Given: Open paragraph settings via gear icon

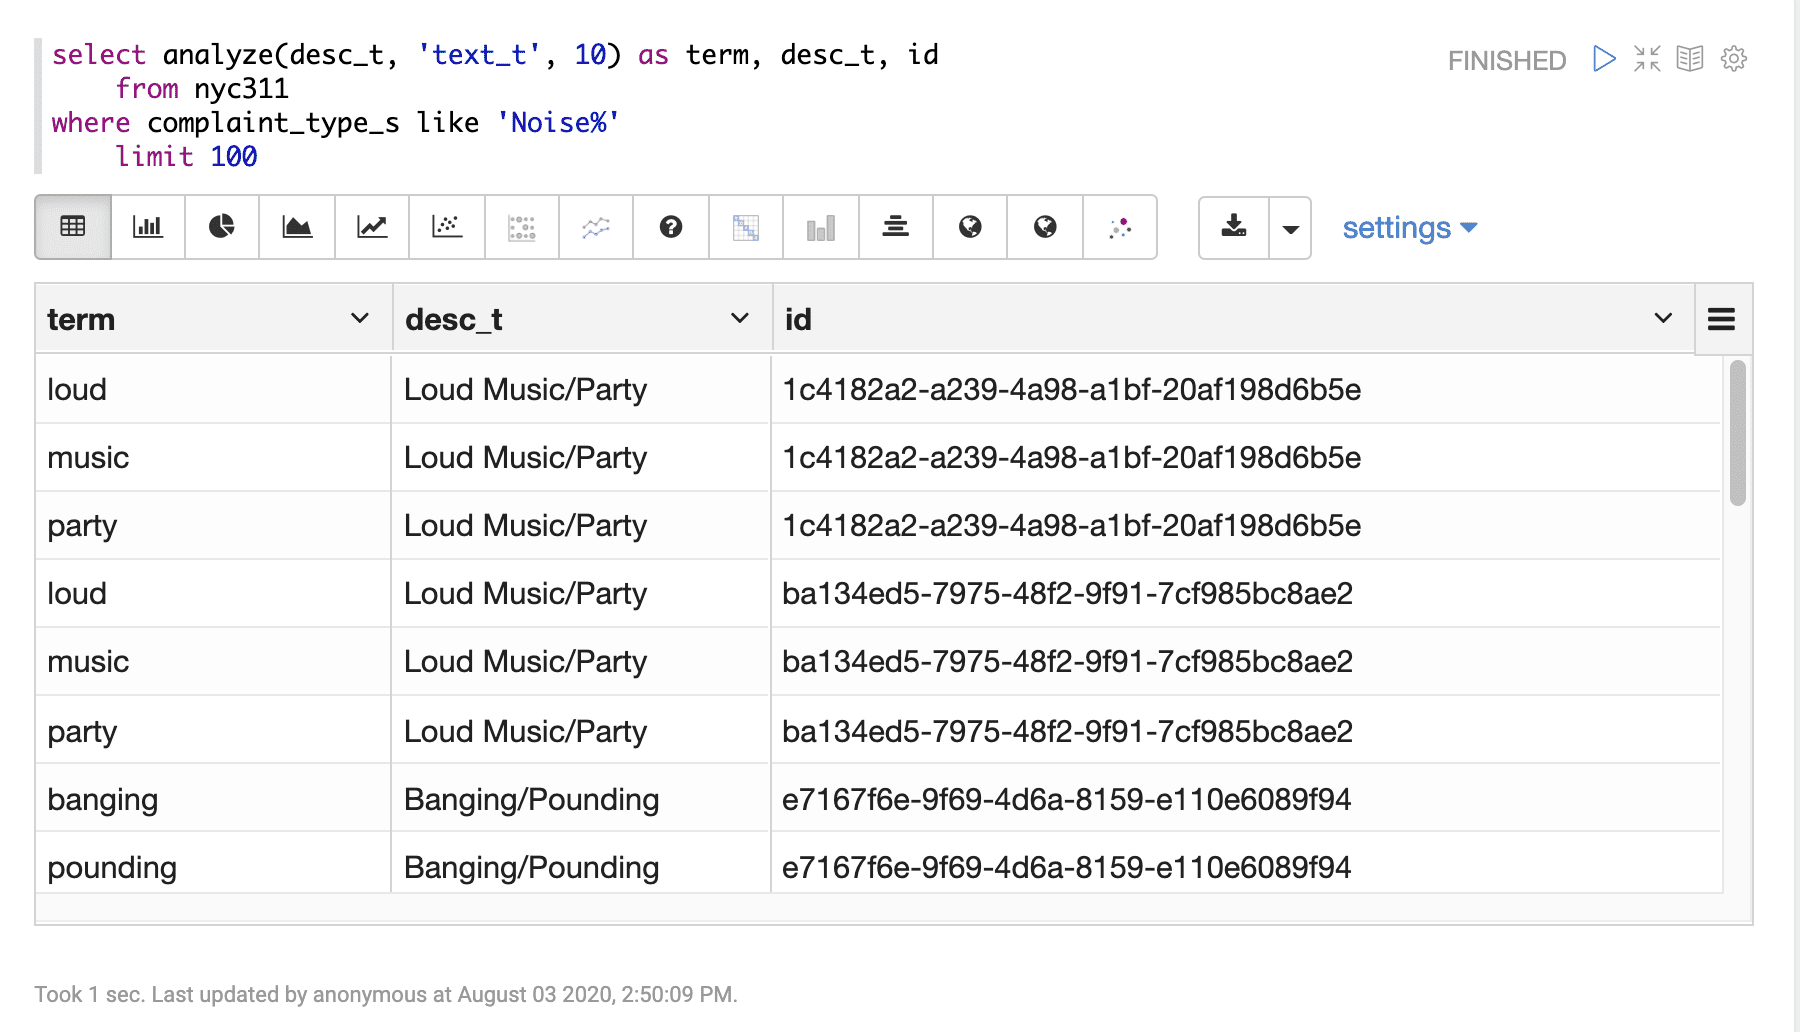Looking at the screenshot, I should [1734, 59].
